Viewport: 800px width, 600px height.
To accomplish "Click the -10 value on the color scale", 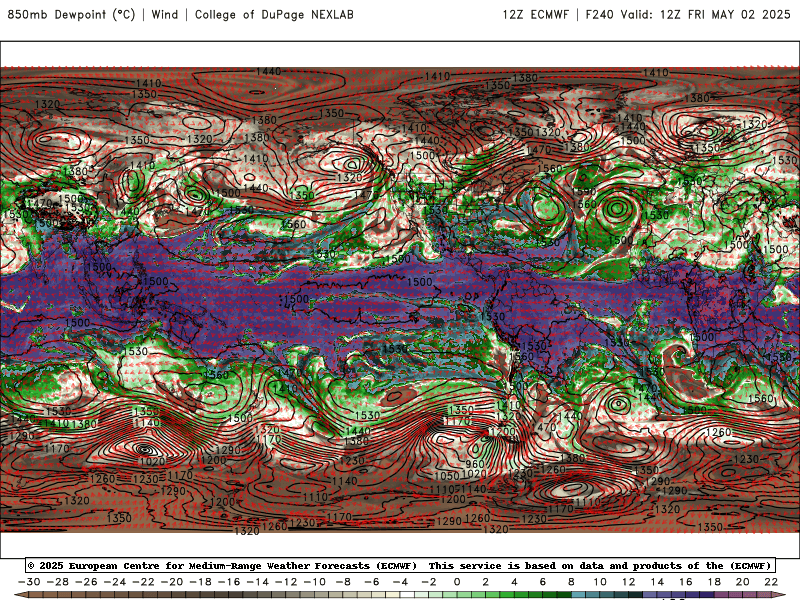I will coord(315,582).
